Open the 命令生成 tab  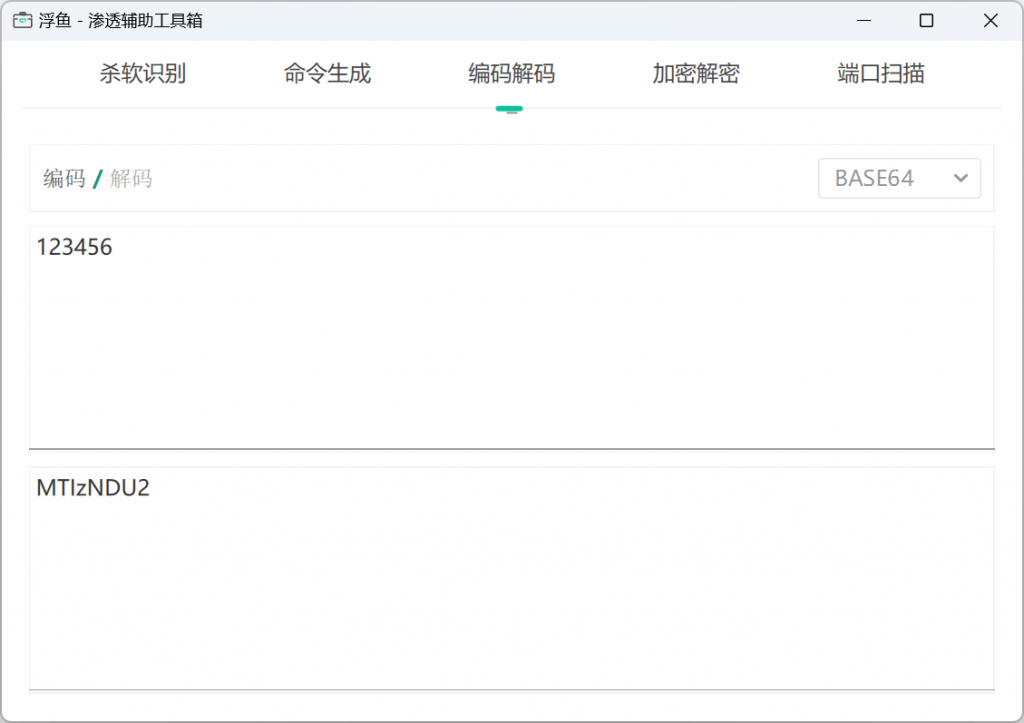point(326,73)
